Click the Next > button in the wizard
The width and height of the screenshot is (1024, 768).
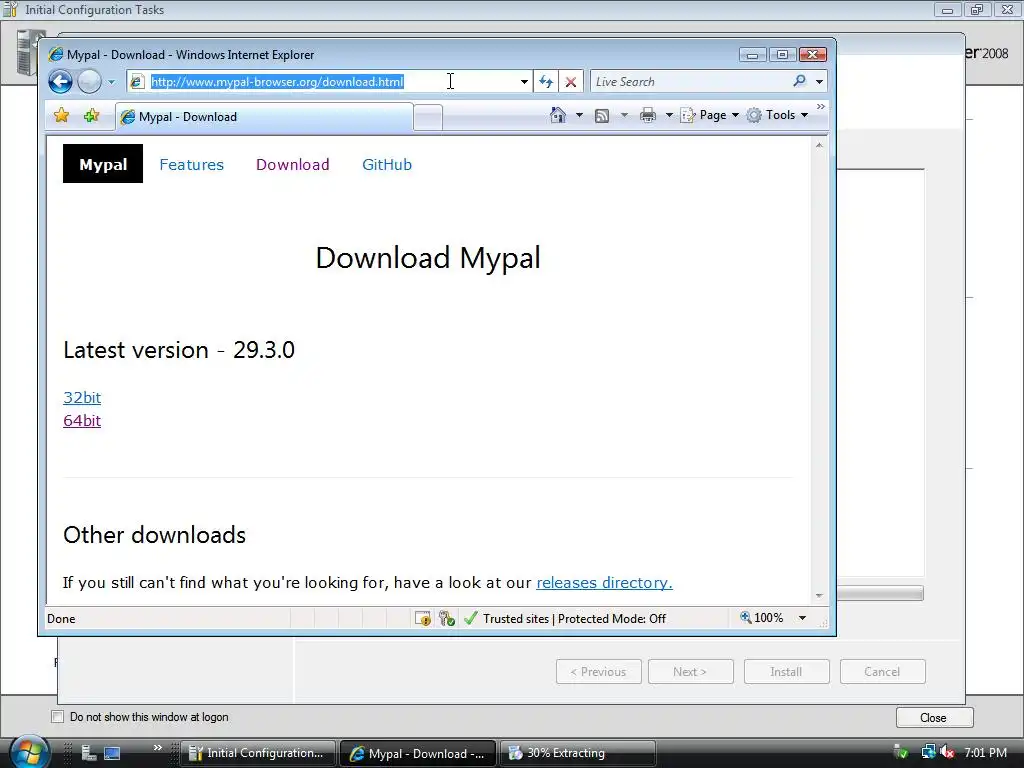690,671
